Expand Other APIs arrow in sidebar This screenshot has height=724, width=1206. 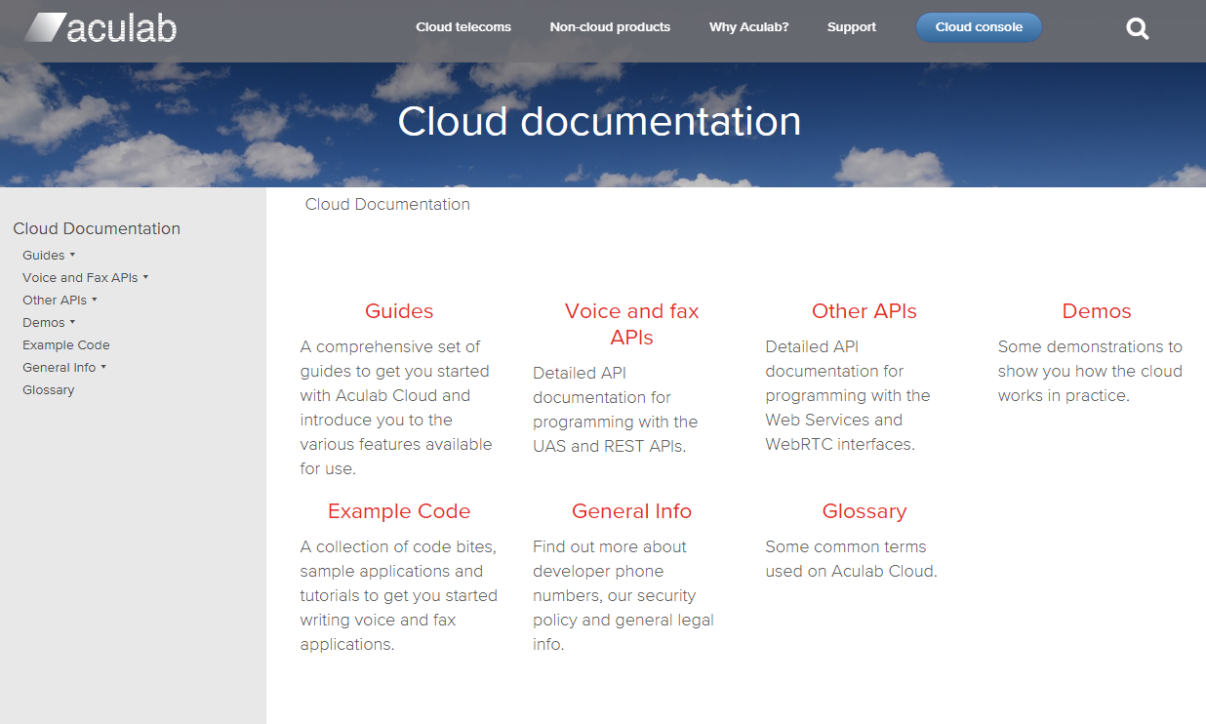[95, 300]
